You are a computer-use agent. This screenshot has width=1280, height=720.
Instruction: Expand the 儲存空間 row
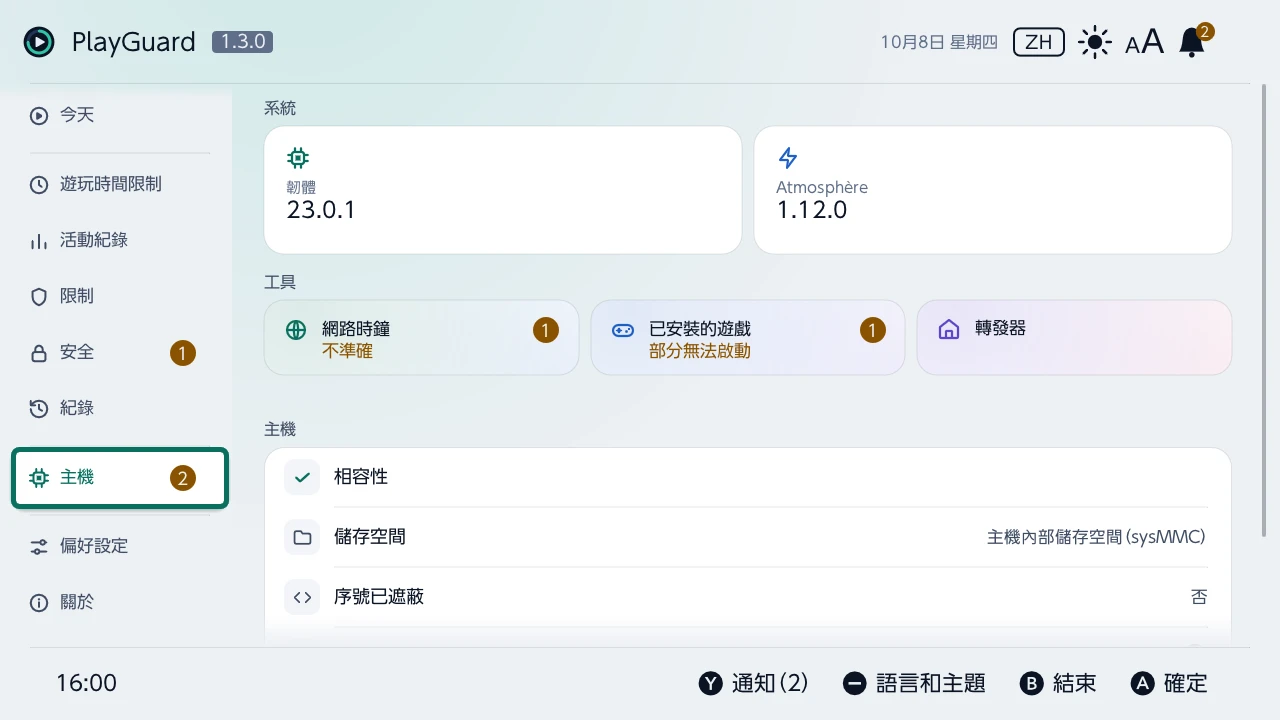point(747,537)
